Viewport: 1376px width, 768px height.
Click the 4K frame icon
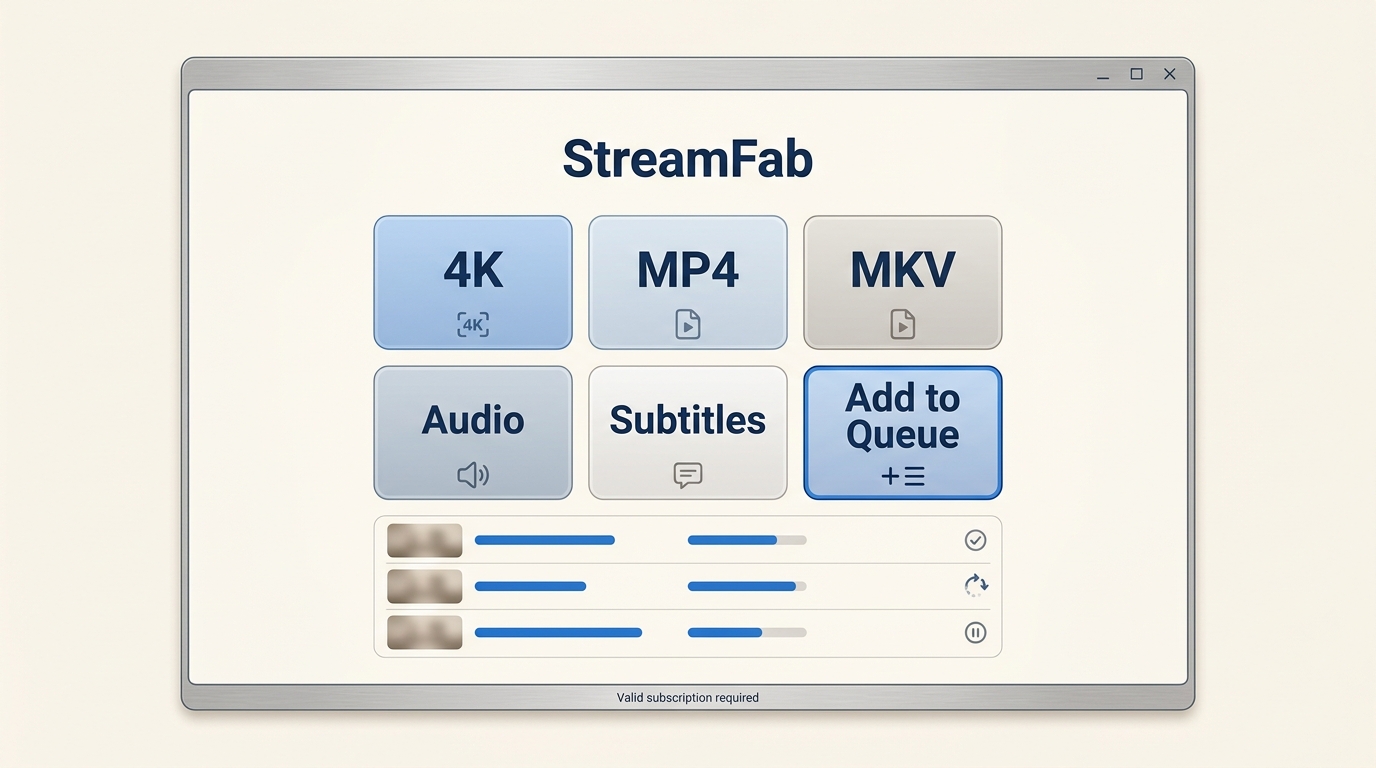click(x=473, y=324)
